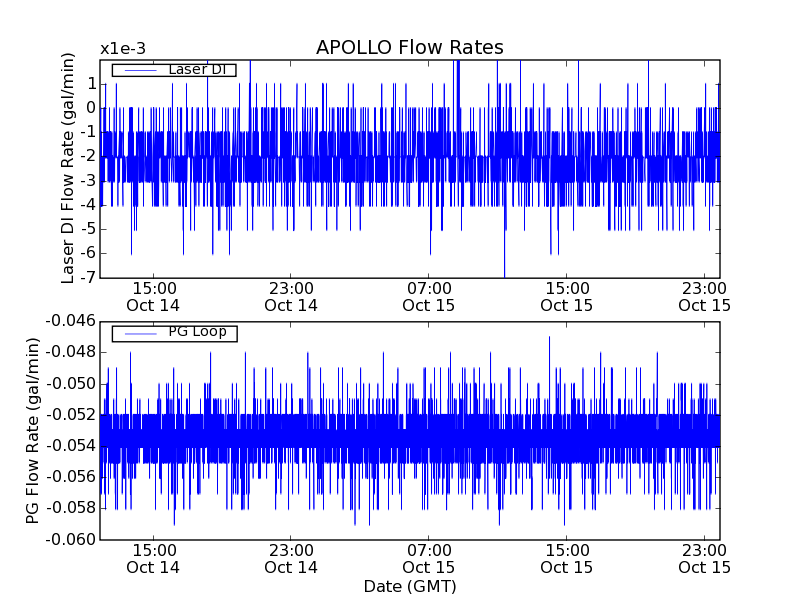Click the '-0.046' tick on PG axis
The width and height of the screenshot is (800, 600).
[x=71, y=321]
